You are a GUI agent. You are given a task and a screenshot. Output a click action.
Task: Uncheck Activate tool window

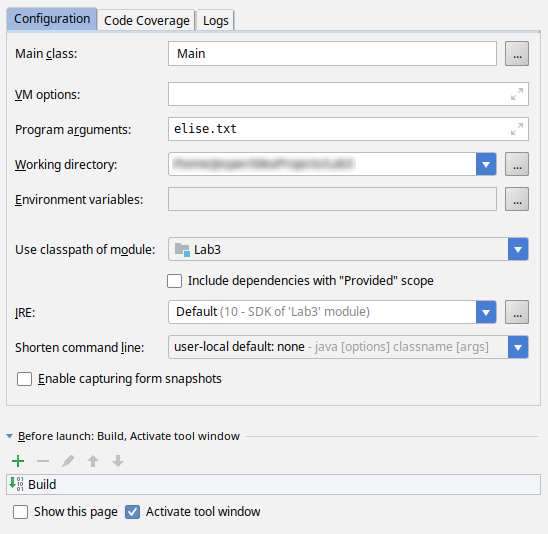coord(132,512)
